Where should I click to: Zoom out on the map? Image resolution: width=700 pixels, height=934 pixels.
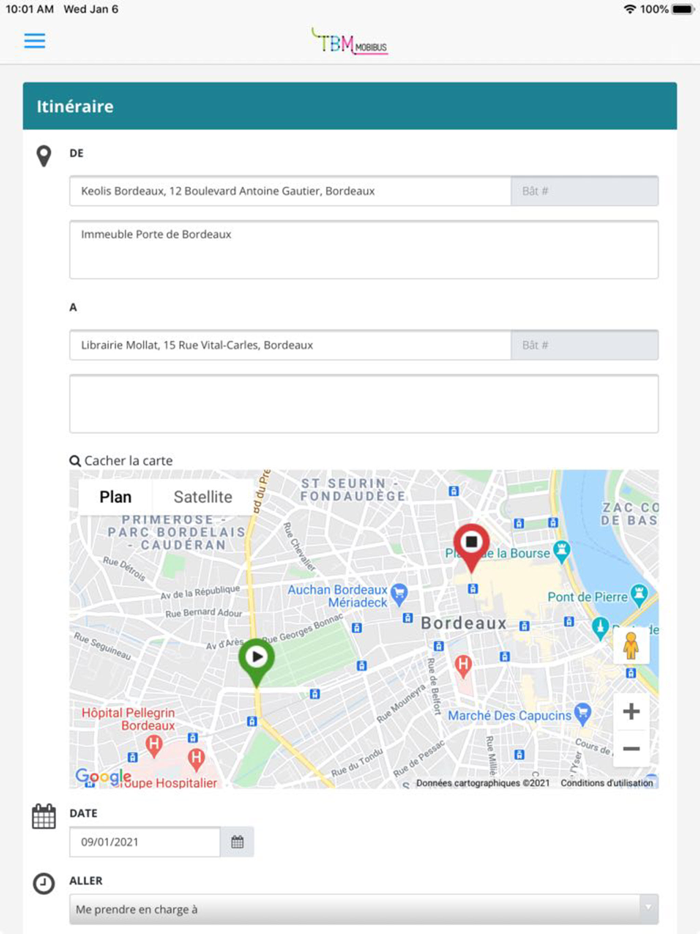coord(631,749)
